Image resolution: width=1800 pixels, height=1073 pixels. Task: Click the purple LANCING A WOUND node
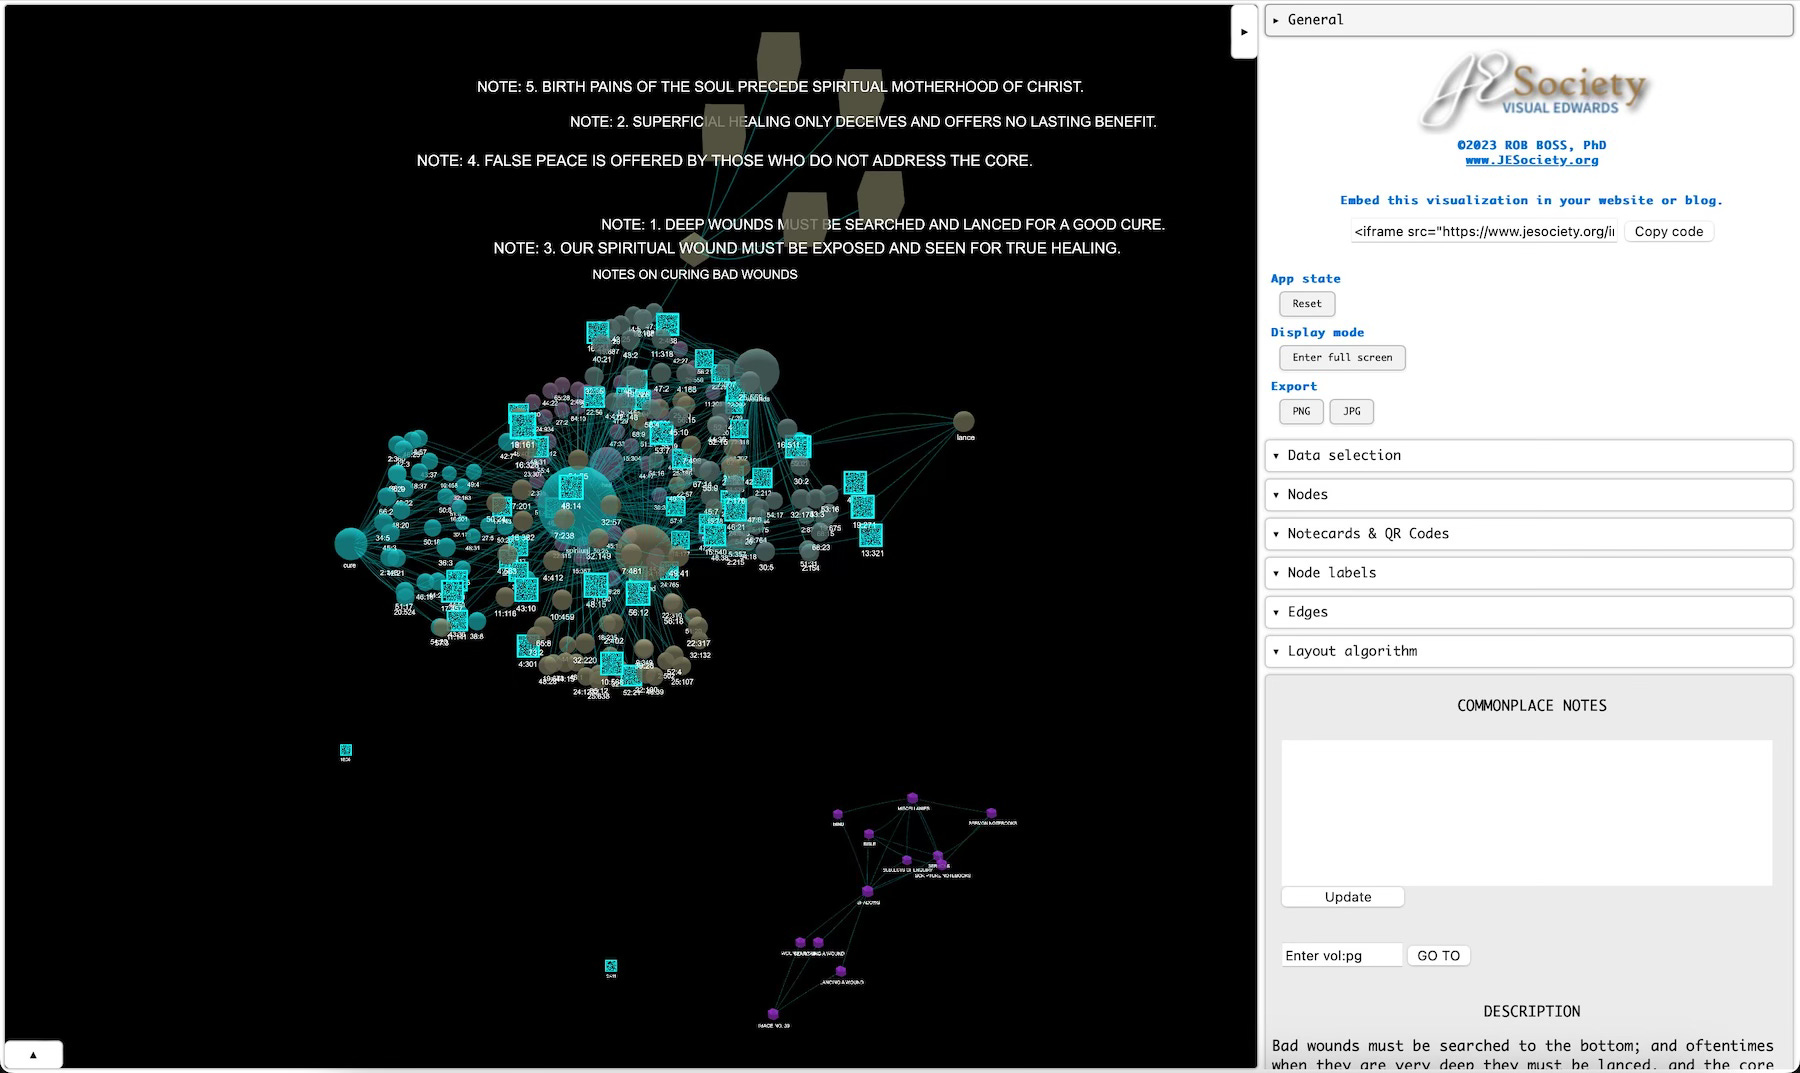click(x=840, y=971)
